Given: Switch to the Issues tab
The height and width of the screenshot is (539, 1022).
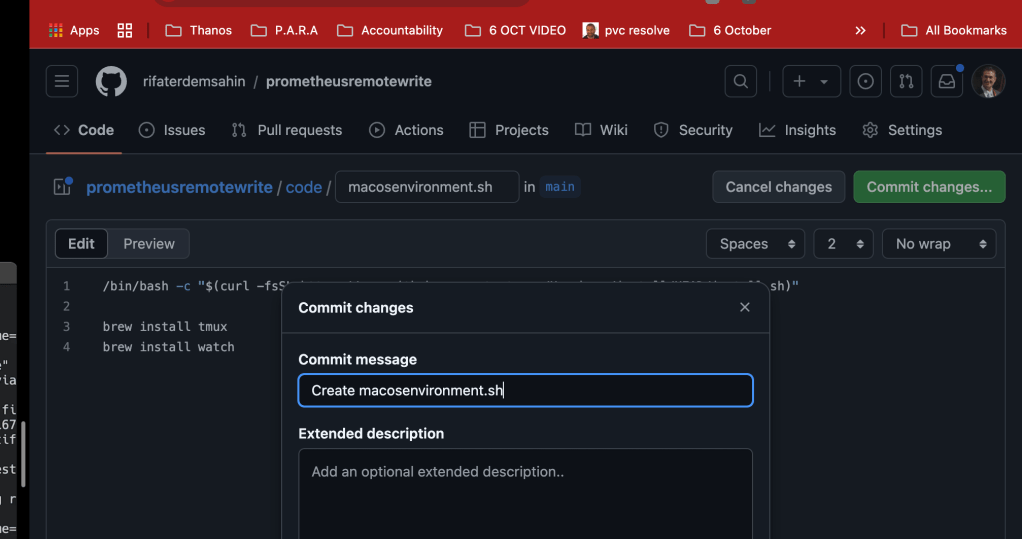Looking at the screenshot, I should [x=172, y=130].
